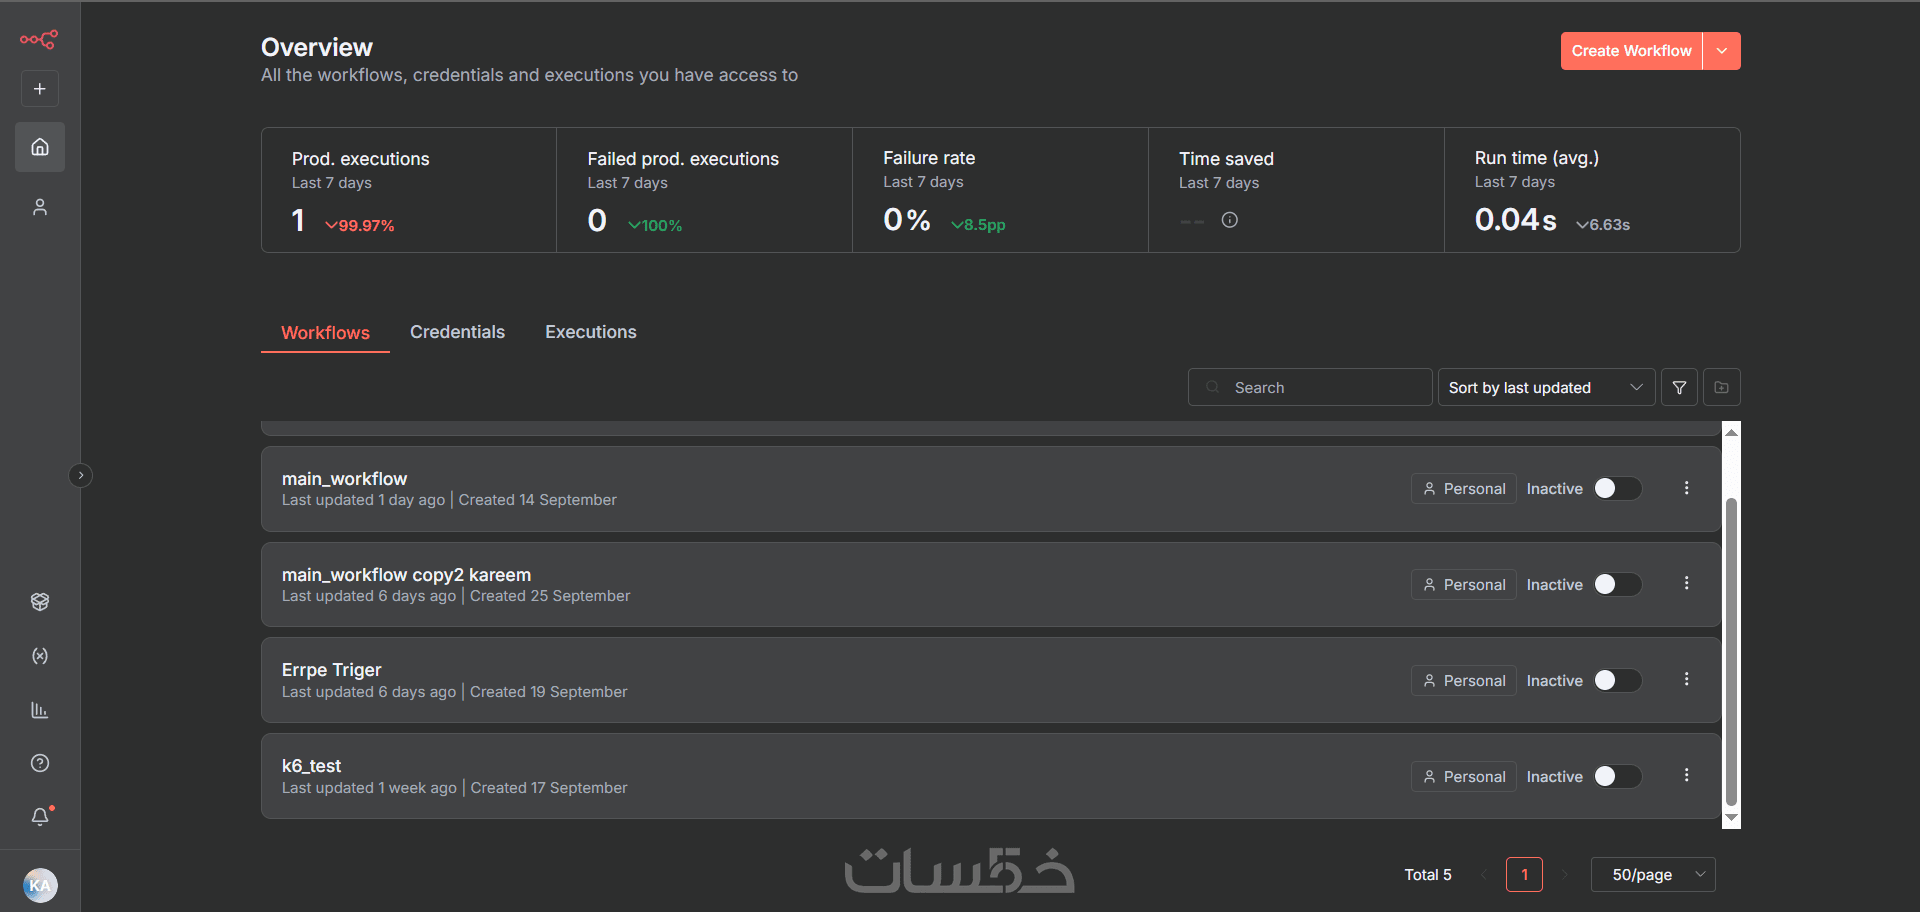The height and width of the screenshot is (912, 1920).
Task: Click the Personal badge on k6_test
Action: tap(1464, 776)
